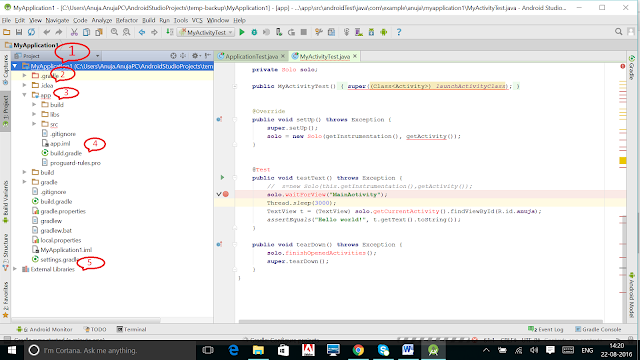Click the Save All toolbar icon

coord(19,32)
